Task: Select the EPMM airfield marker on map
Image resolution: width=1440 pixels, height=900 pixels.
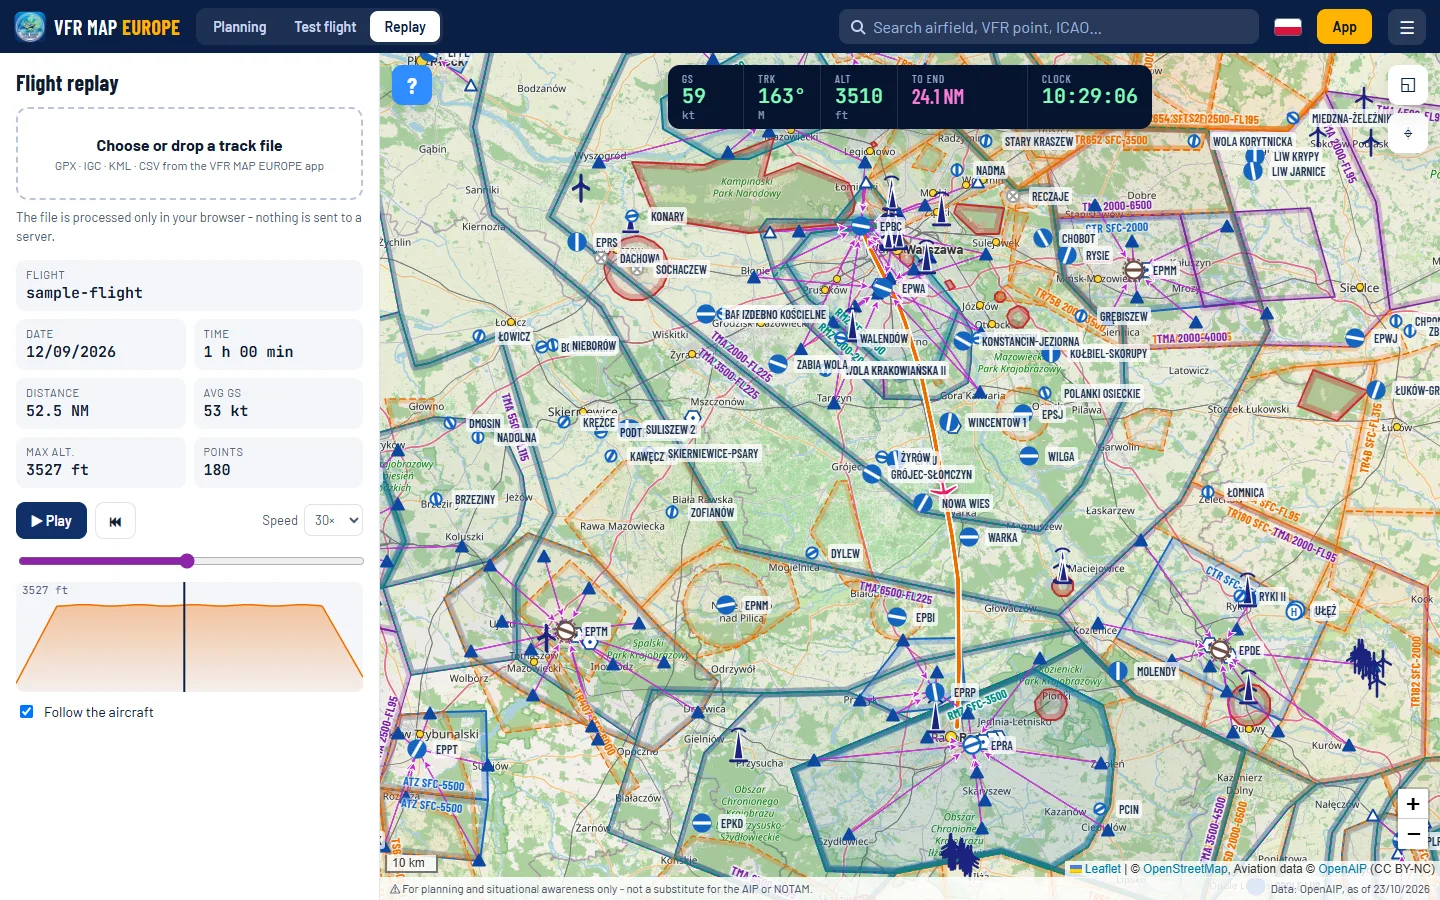Action: 1134,270
